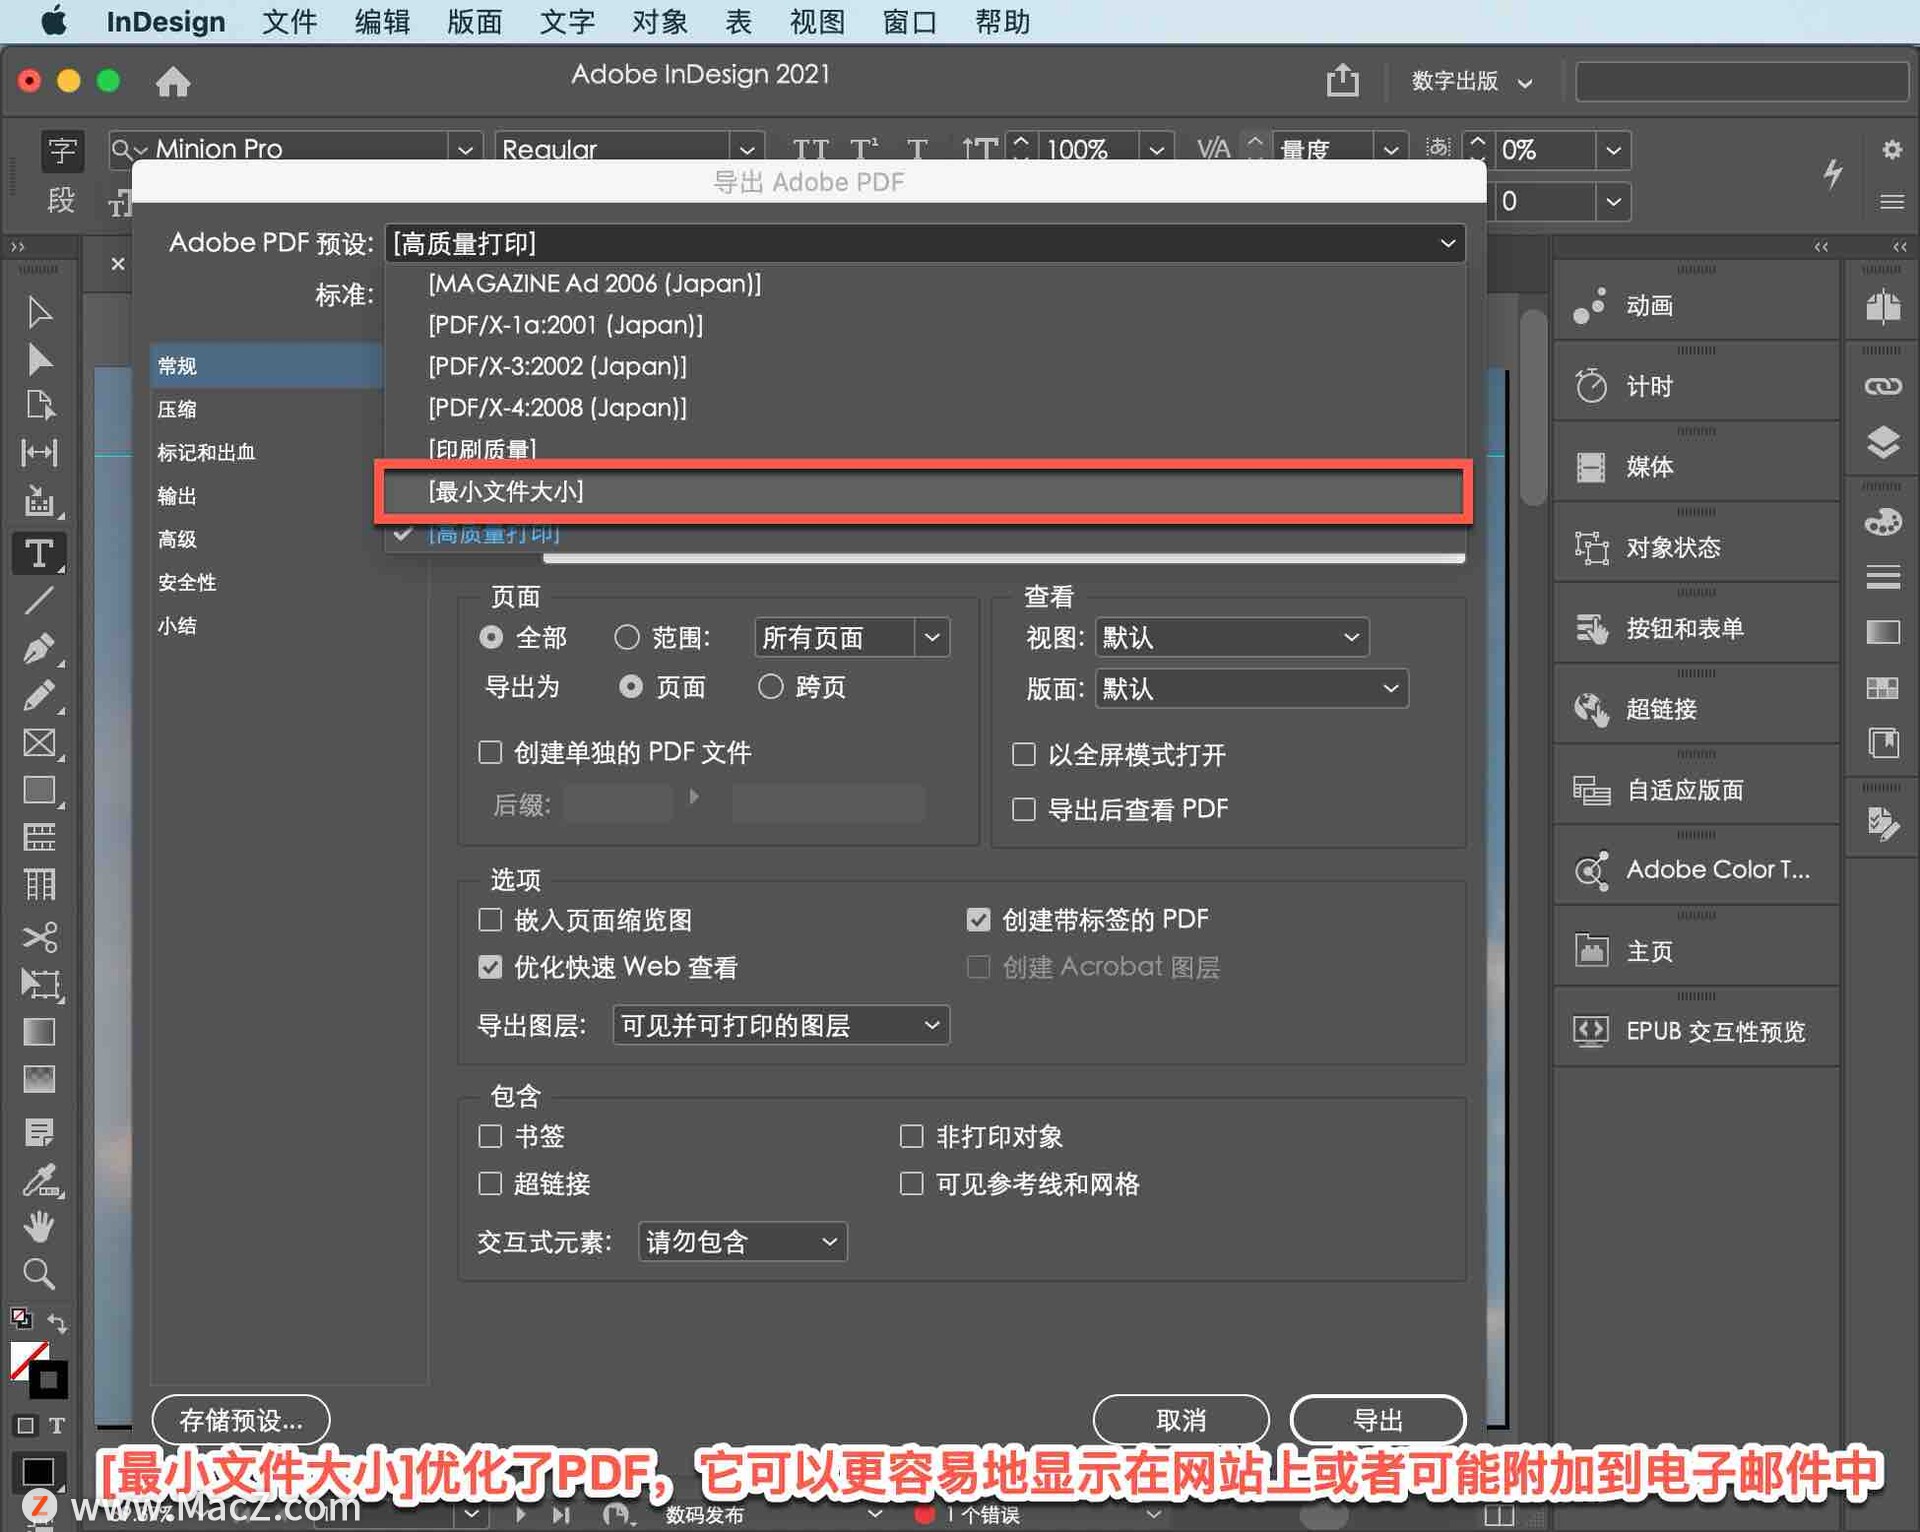The height and width of the screenshot is (1532, 1920).
Task: Select the Zoom tool
Action: click(39, 1274)
